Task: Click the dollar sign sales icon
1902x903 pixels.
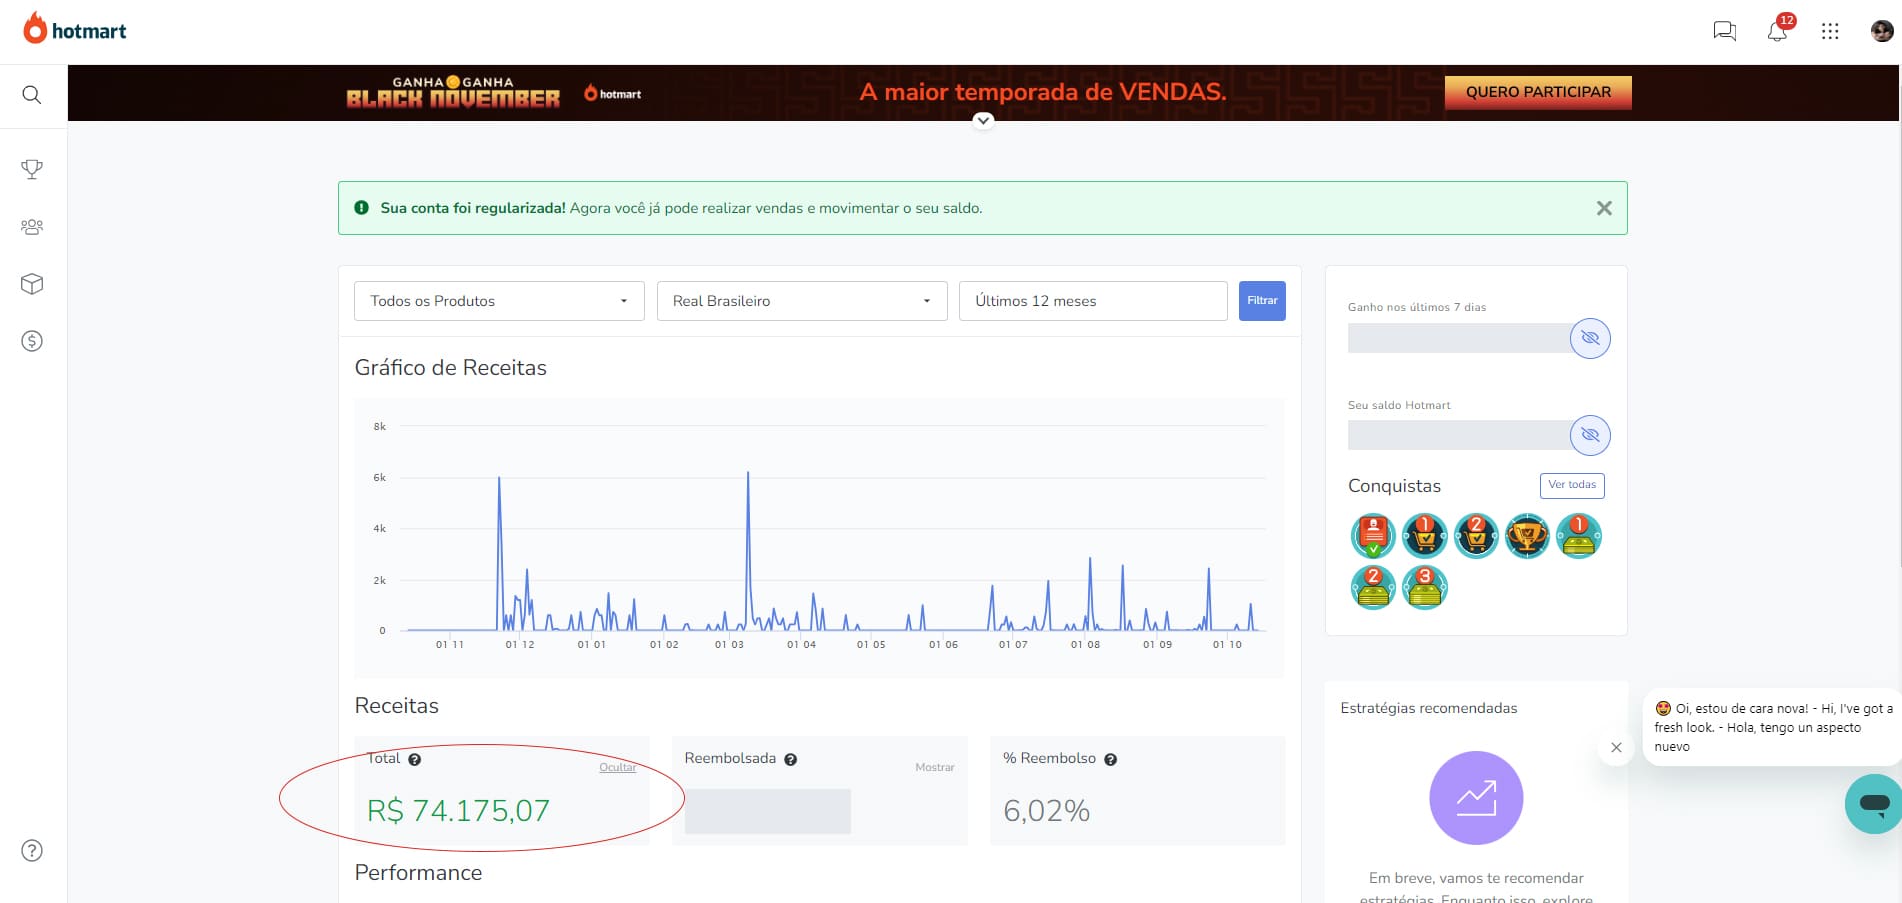Action: [32, 341]
